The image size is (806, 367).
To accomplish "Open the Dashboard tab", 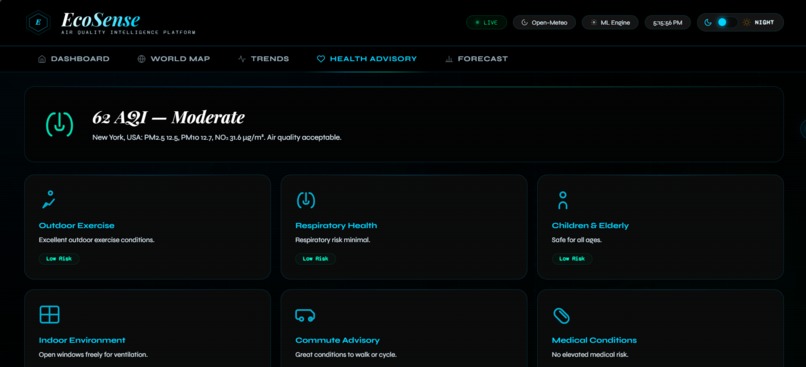I will pos(74,59).
